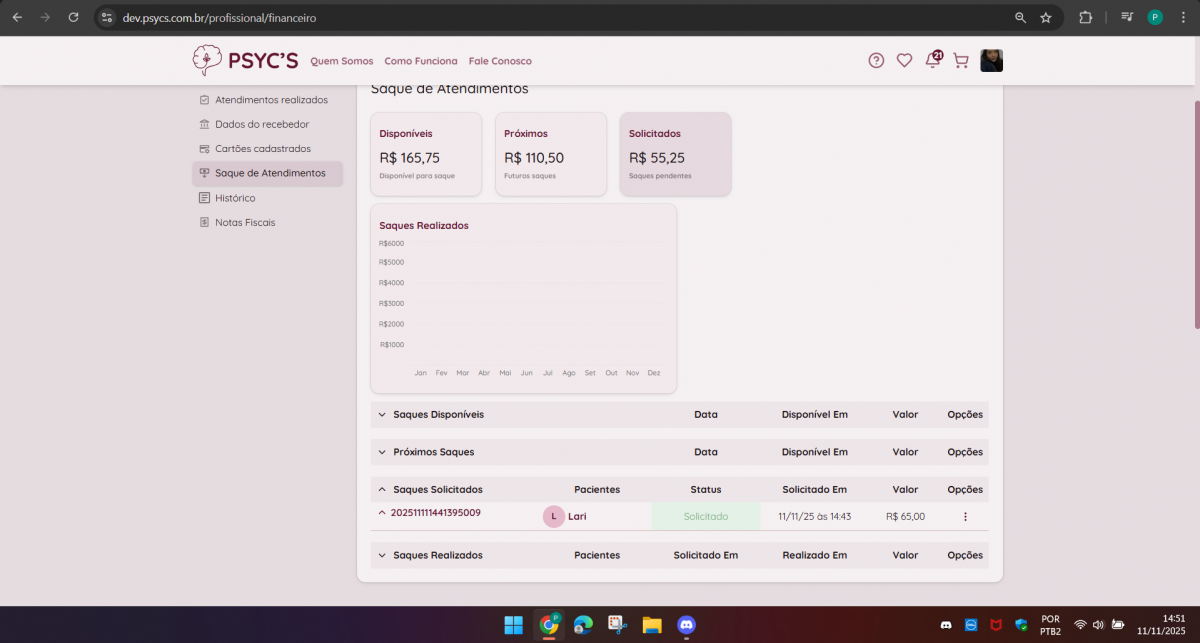1200x643 pixels.
Task: Select the Solicitados R$ 55,25 card
Action: pos(675,154)
